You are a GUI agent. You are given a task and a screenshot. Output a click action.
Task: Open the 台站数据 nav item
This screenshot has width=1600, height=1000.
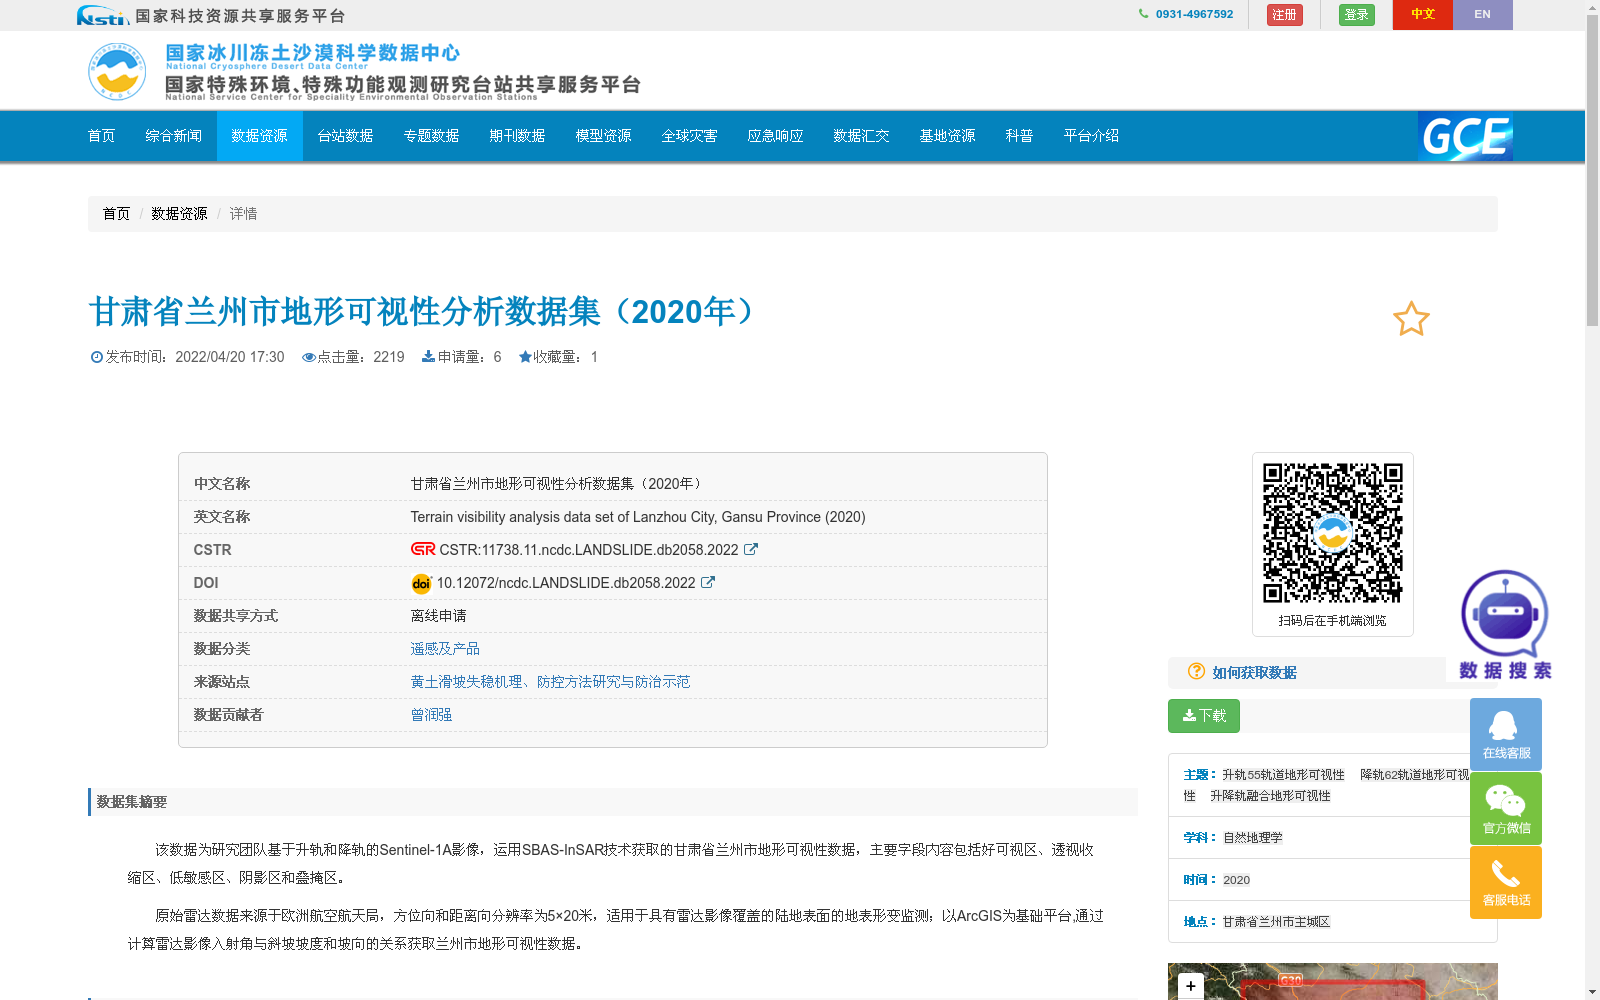pyautogui.click(x=346, y=136)
